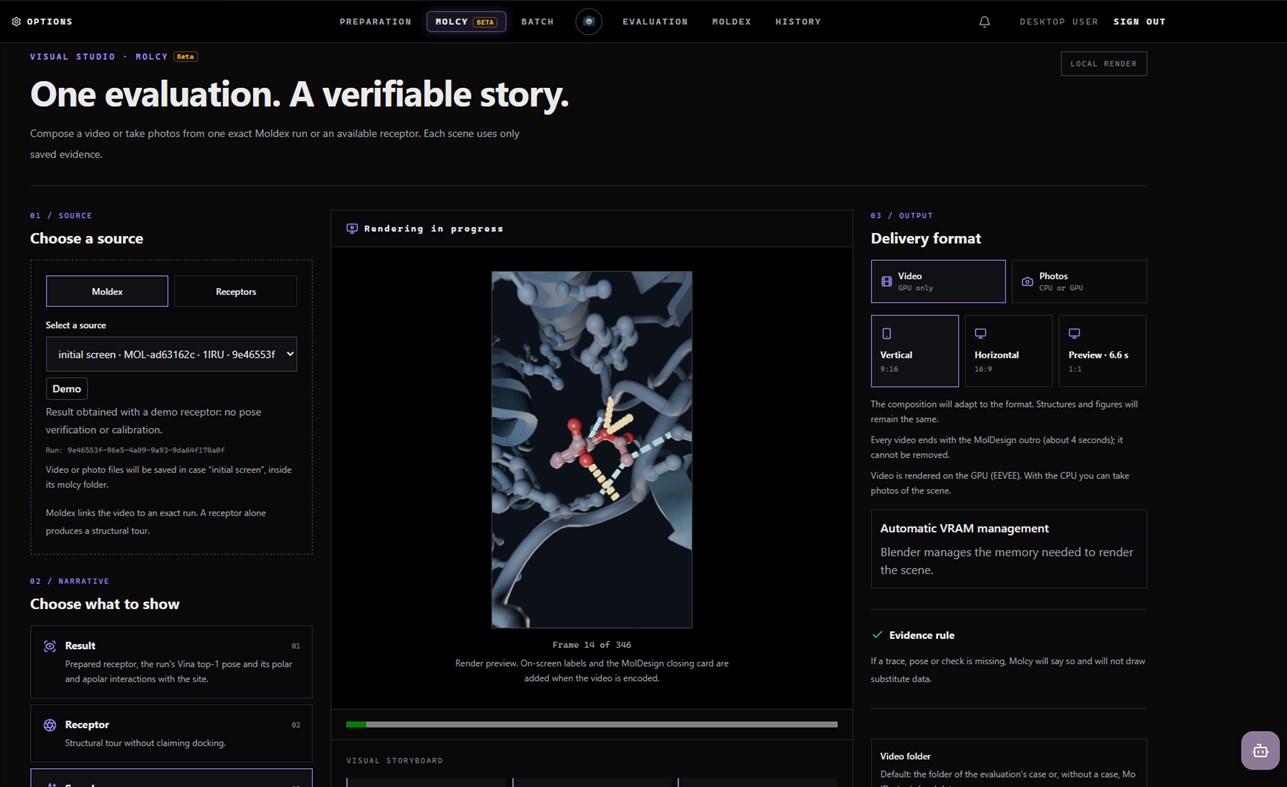Open the Moldex tab
1287x787 pixels.
point(731,21)
